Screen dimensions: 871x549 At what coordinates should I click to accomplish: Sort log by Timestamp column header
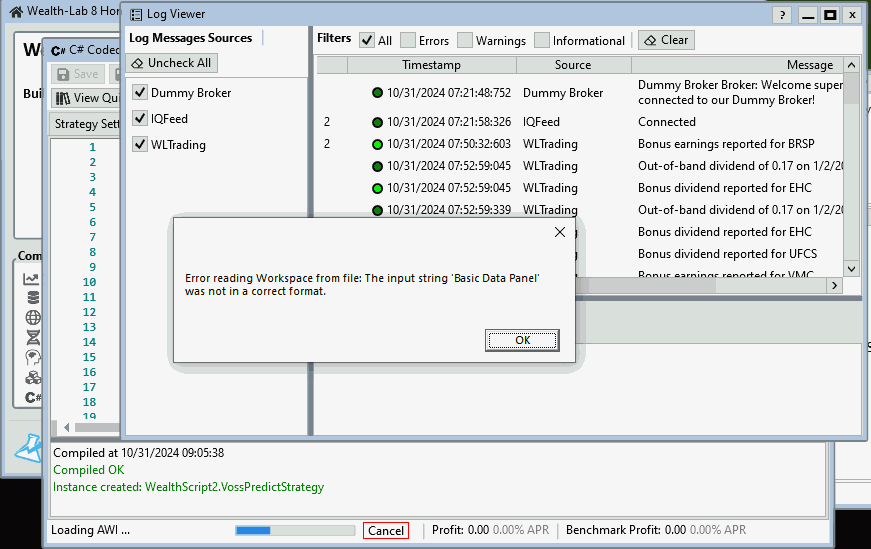point(431,65)
